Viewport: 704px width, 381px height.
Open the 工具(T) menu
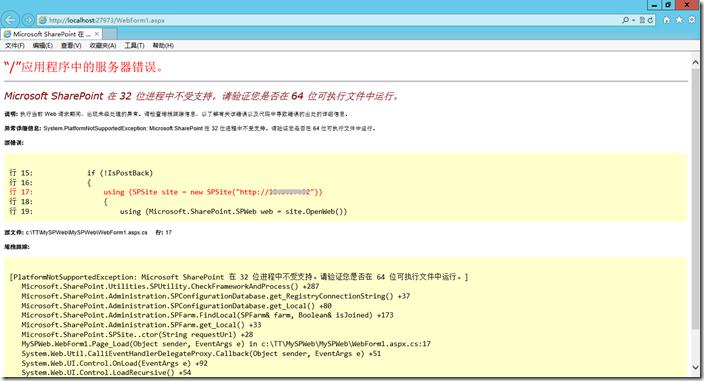(134, 45)
